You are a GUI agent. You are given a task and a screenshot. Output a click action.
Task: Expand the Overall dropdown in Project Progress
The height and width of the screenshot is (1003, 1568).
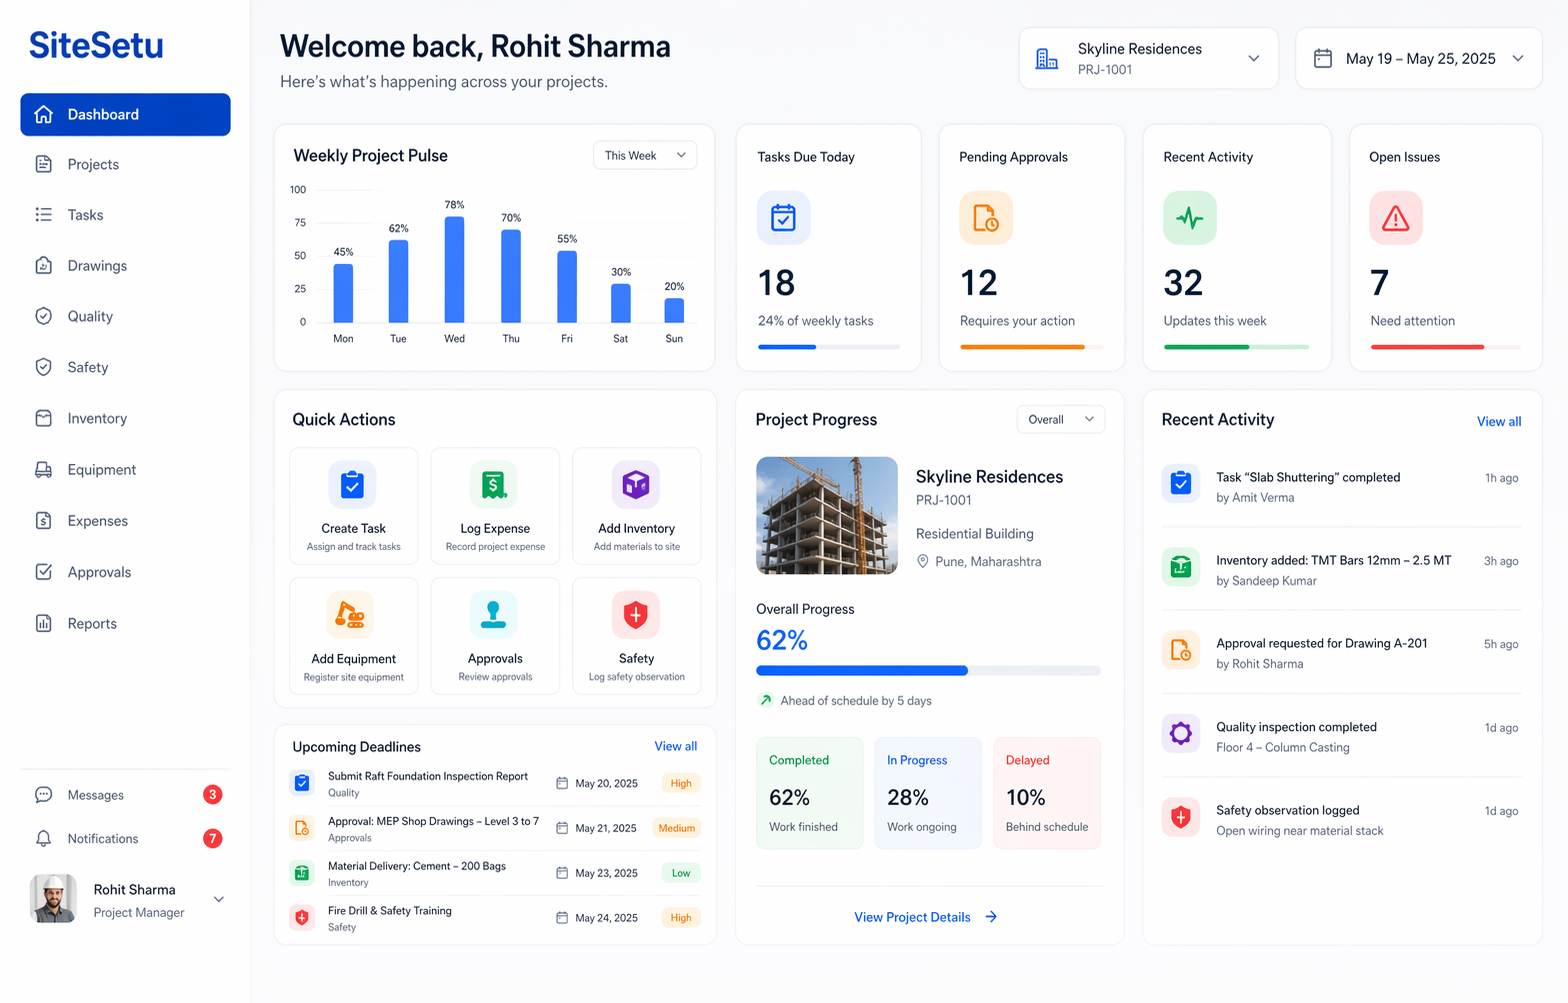1060,420
